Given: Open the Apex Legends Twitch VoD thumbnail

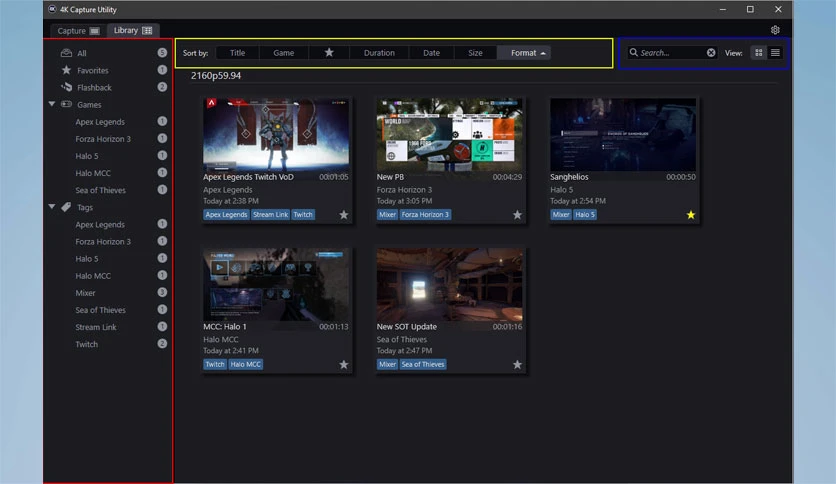Looking at the screenshot, I should click(276, 134).
